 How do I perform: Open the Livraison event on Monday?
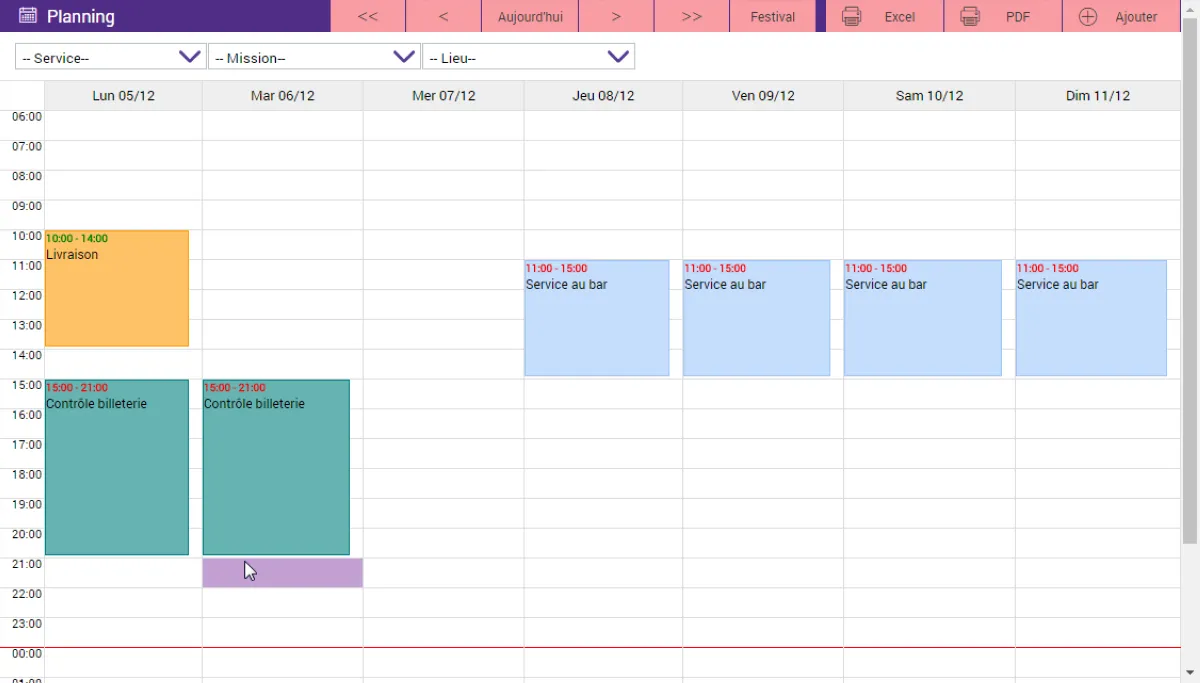coord(117,288)
